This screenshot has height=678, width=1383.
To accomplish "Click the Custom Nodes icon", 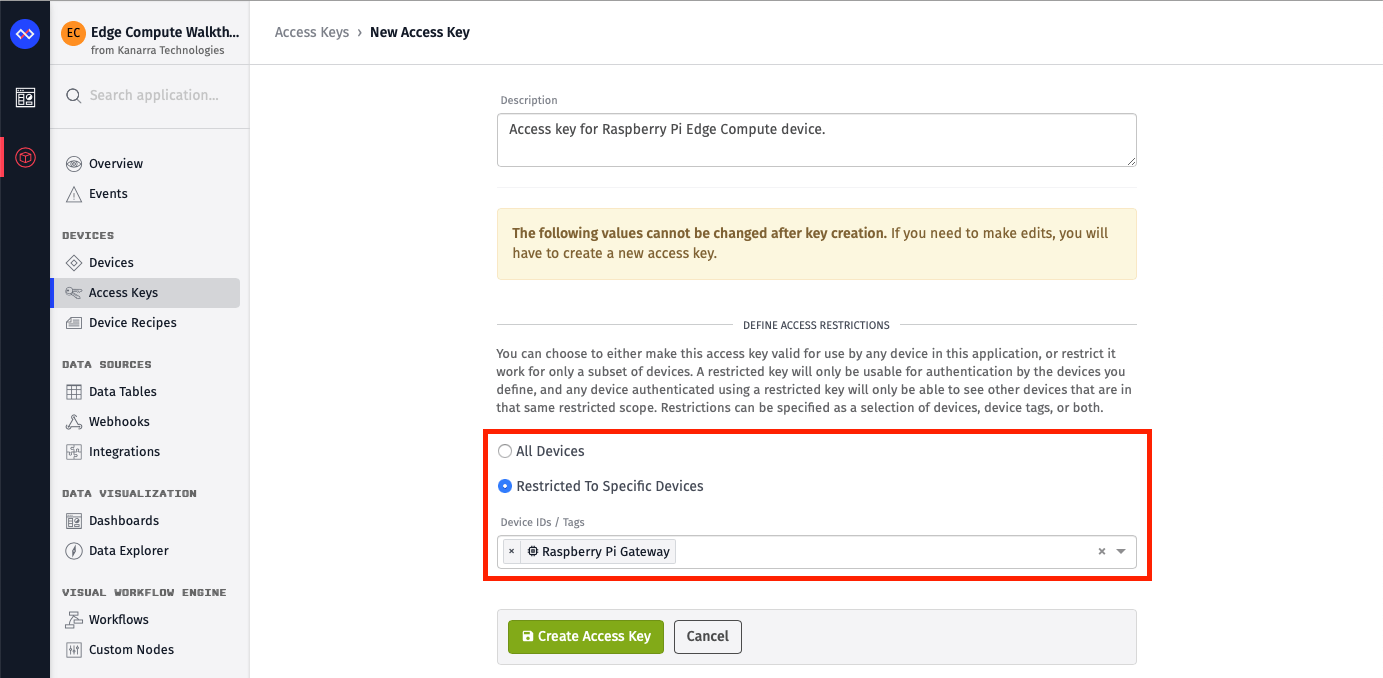I will (x=74, y=650).
